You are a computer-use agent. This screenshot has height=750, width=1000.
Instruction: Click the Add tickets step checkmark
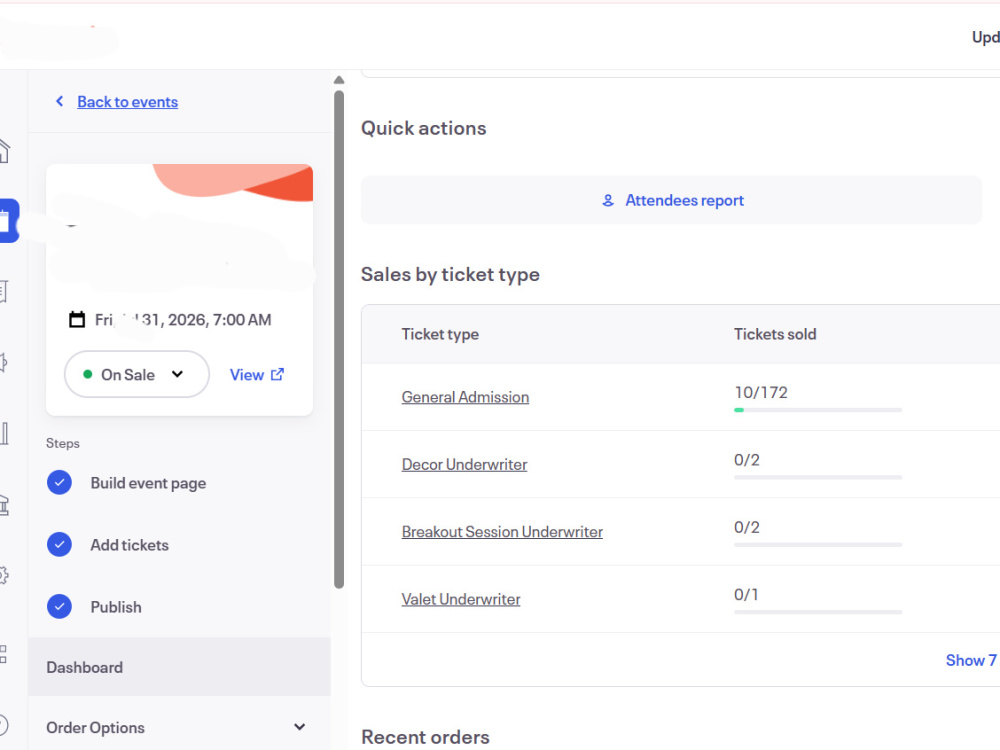[x=59, y=545]
